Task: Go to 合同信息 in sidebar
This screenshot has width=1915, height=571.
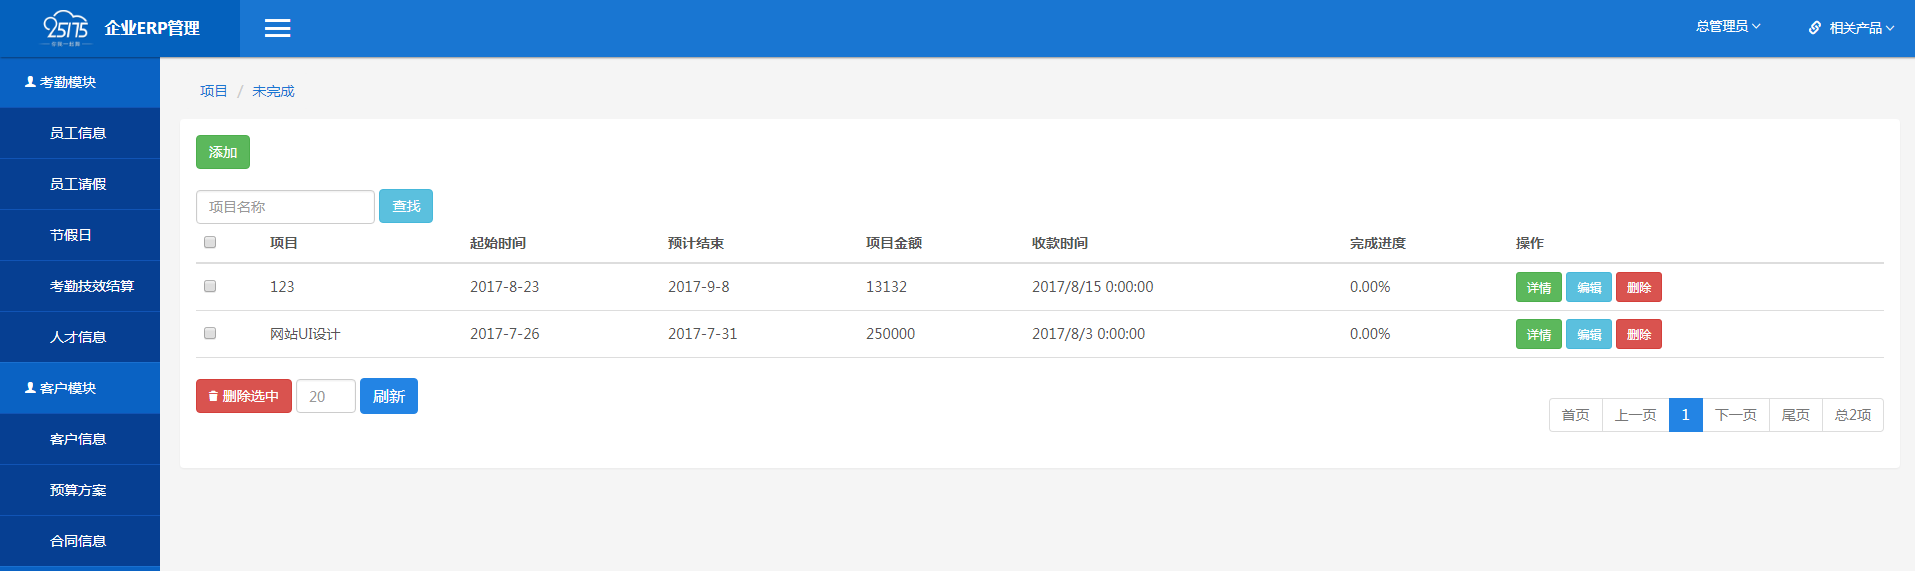Action: pos(78,541)
